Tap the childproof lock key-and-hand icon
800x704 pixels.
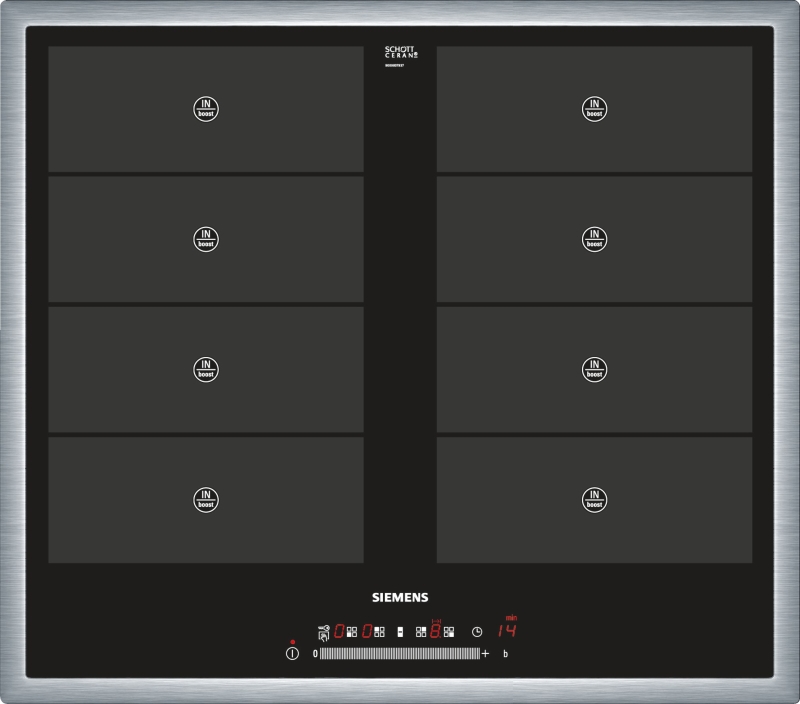point(324,633)
